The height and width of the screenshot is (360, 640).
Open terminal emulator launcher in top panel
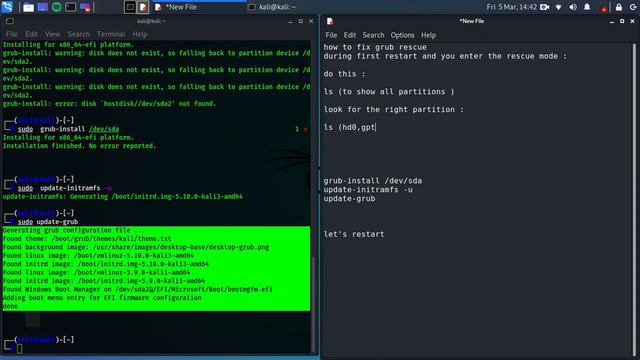click(x=70, y=7)
